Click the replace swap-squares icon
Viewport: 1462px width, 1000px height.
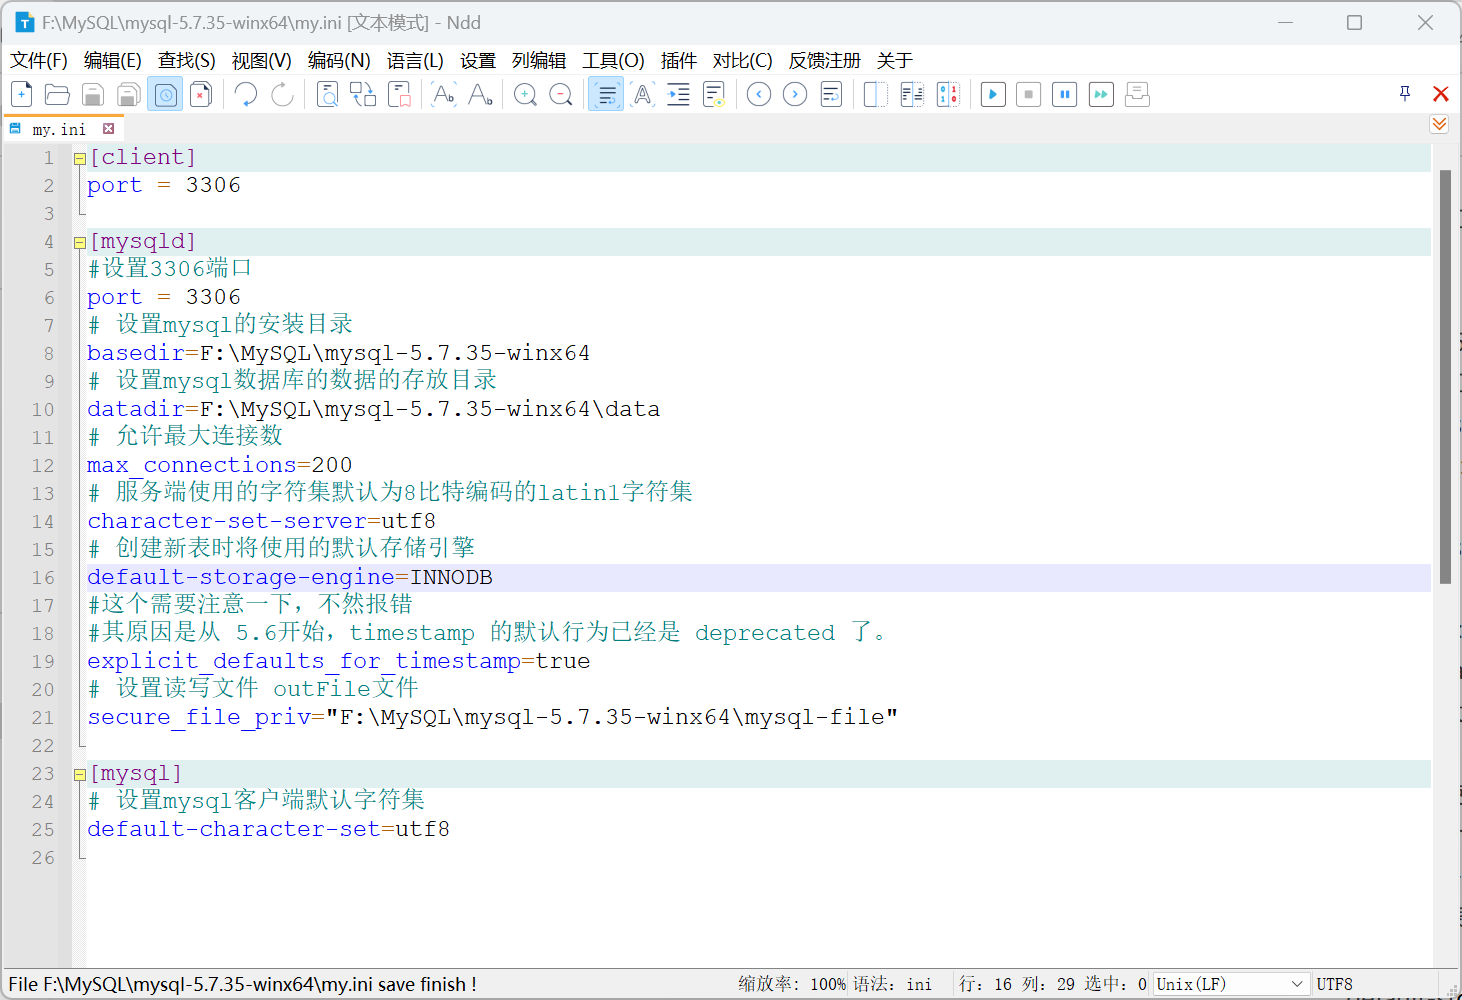[x=363, y=95]
